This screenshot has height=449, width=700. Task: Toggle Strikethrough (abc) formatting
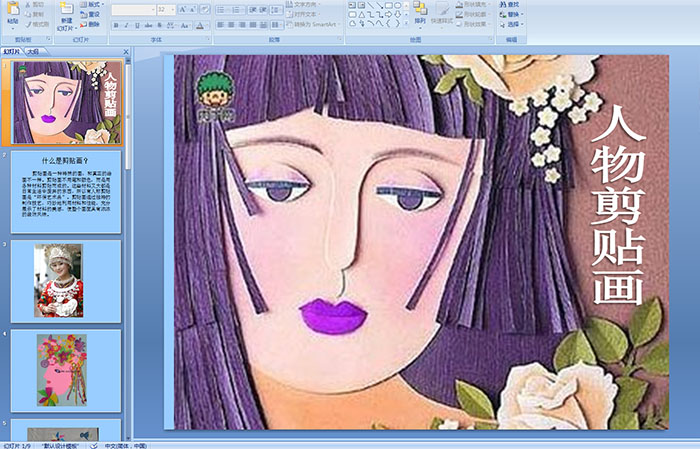149,25
